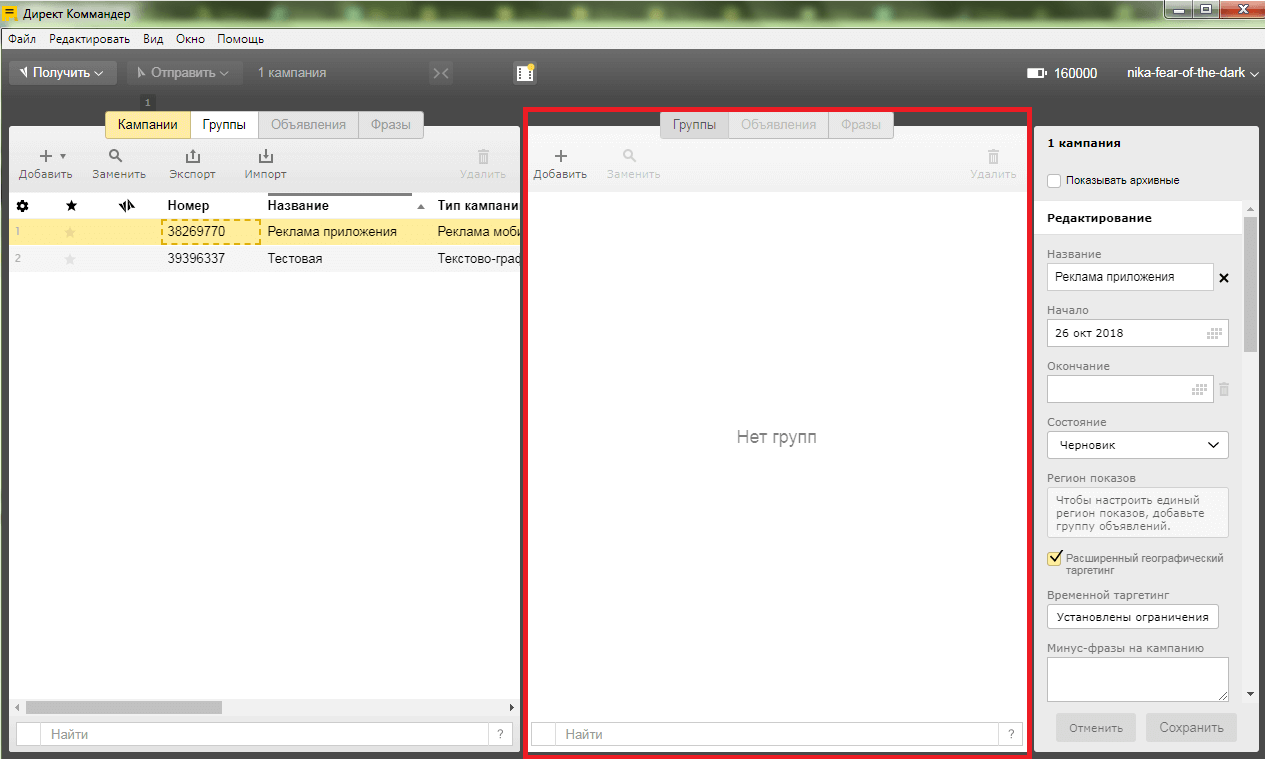Click the Установлены ограничения button
1265x759 pixels.
pyautogui.click(x=1132, y=617)
